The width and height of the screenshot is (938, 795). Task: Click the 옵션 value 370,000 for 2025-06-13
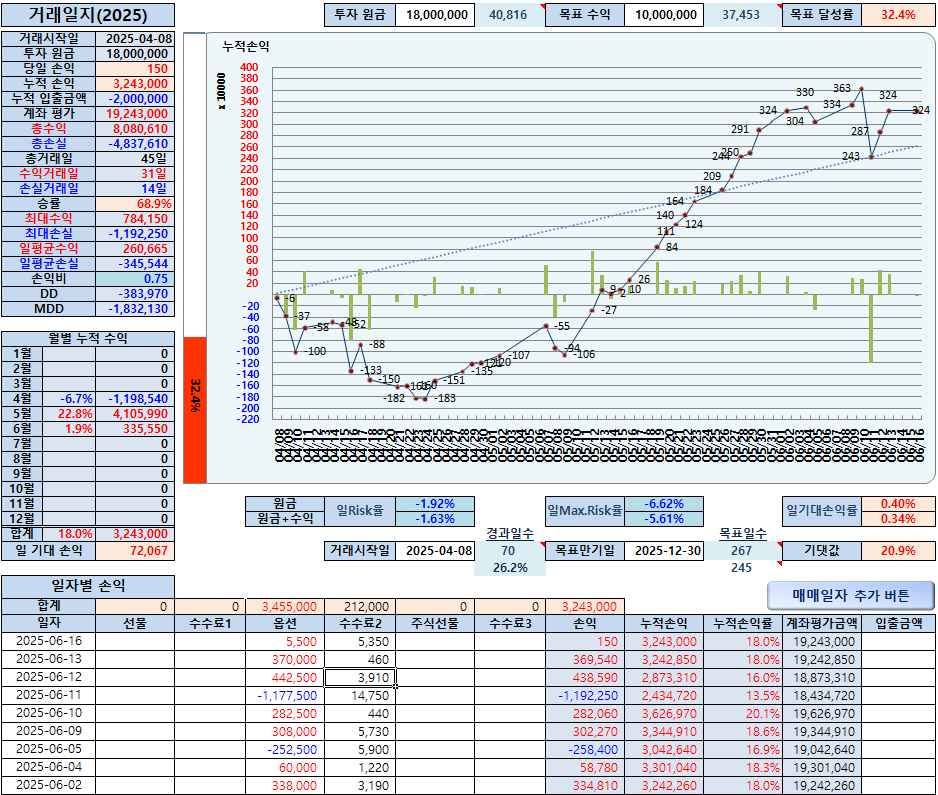coord(285,660)
